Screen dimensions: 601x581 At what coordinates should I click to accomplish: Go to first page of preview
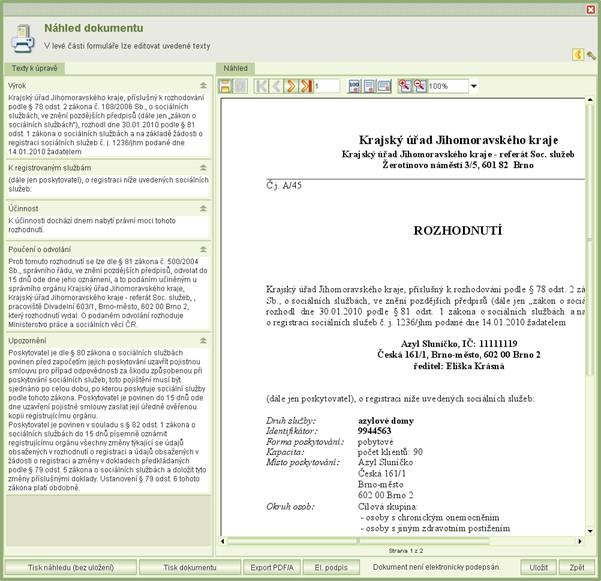point(261,86)
